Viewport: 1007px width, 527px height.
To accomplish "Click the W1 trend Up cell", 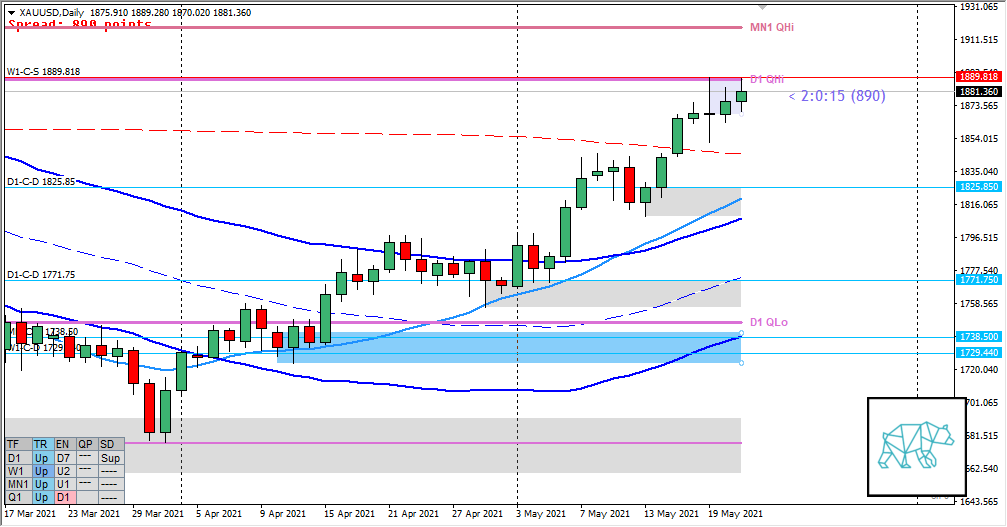I will (41, 470).
